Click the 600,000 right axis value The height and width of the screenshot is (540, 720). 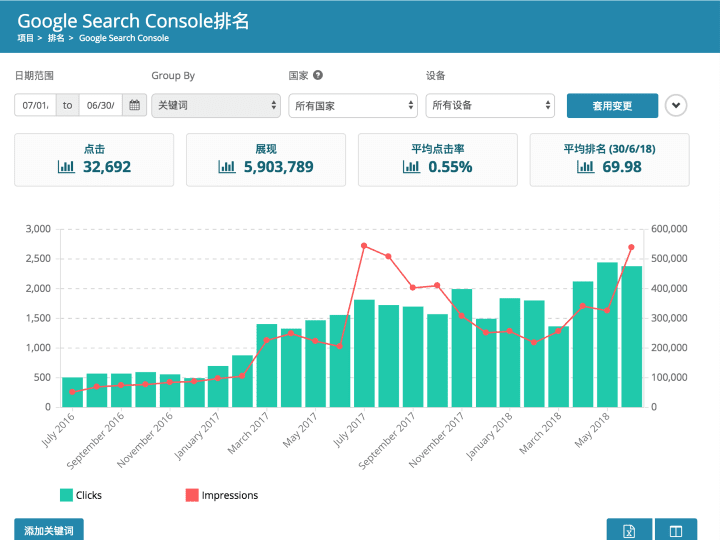669,229
